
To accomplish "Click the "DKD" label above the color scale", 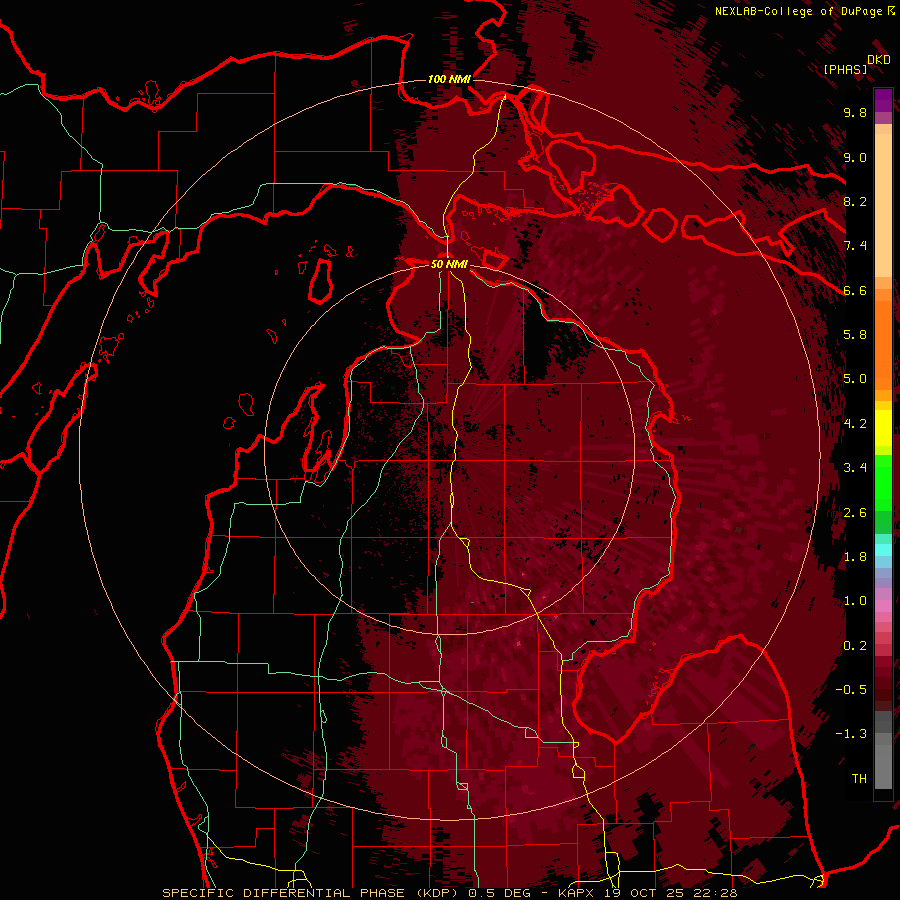I will coord(878,60).
